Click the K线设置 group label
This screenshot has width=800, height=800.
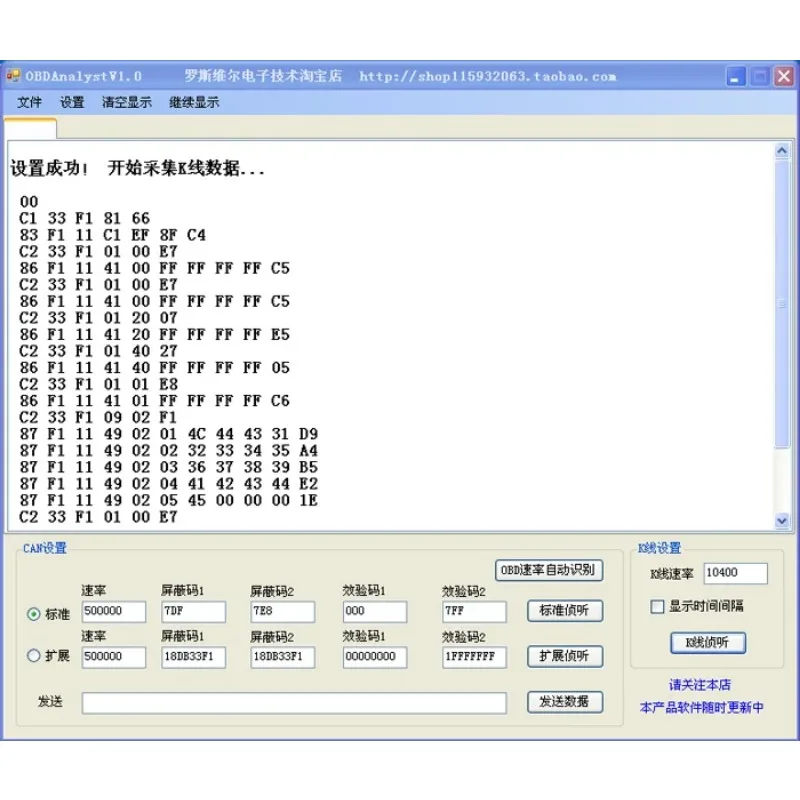[659, 548]
